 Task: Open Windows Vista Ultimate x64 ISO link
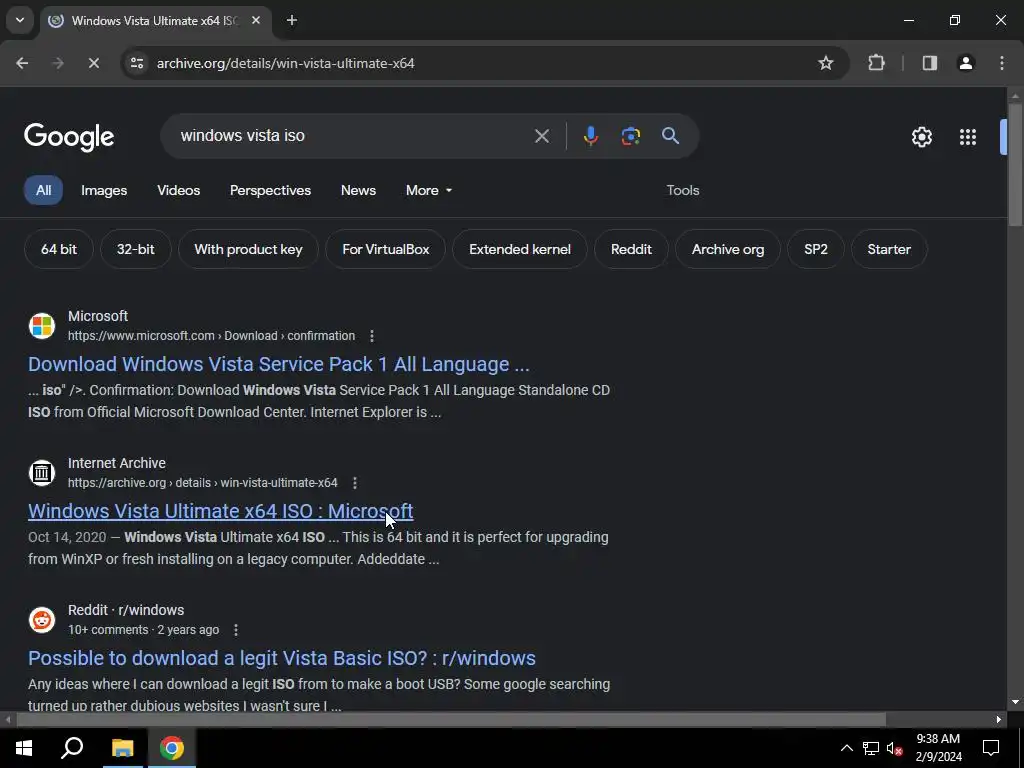pos(221,511)
